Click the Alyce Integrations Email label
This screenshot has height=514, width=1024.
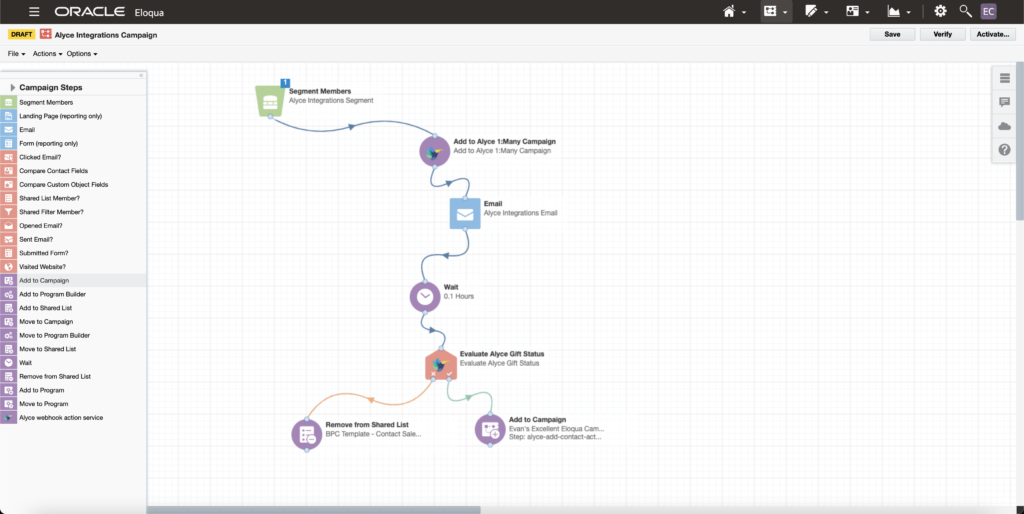pos(520,213)
